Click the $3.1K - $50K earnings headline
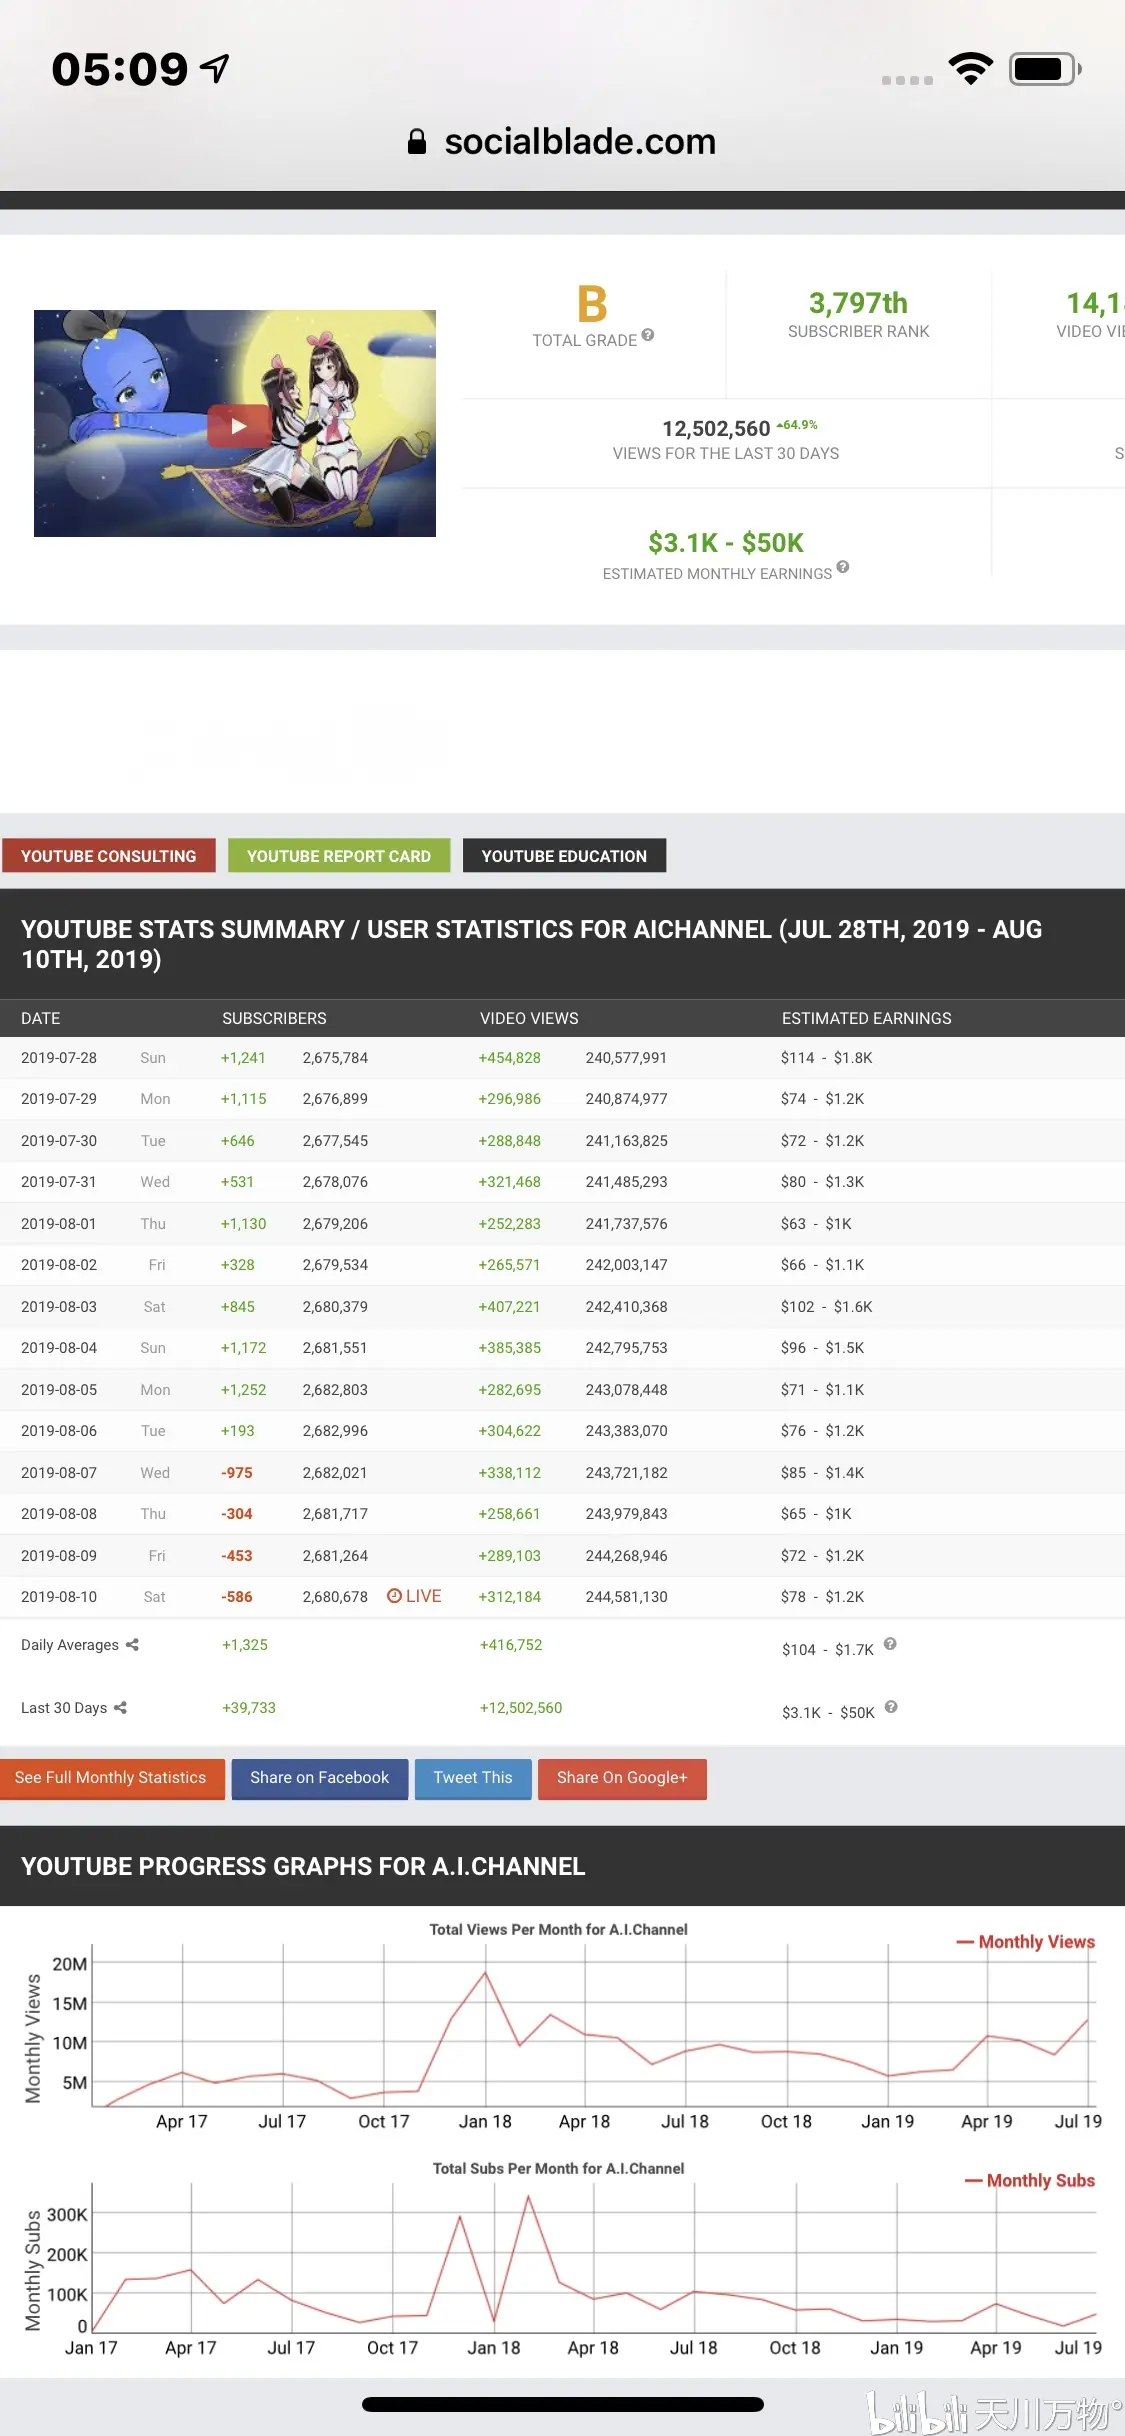 [x=726, y=543]
